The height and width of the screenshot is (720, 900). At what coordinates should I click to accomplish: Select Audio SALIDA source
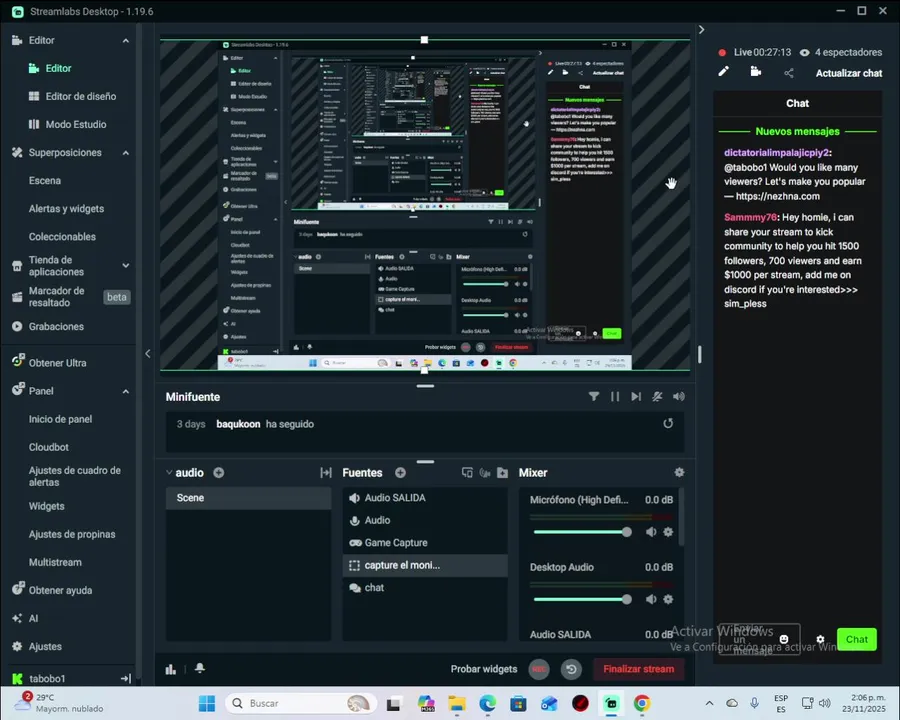pyautogui.click(x=425, y=498)
